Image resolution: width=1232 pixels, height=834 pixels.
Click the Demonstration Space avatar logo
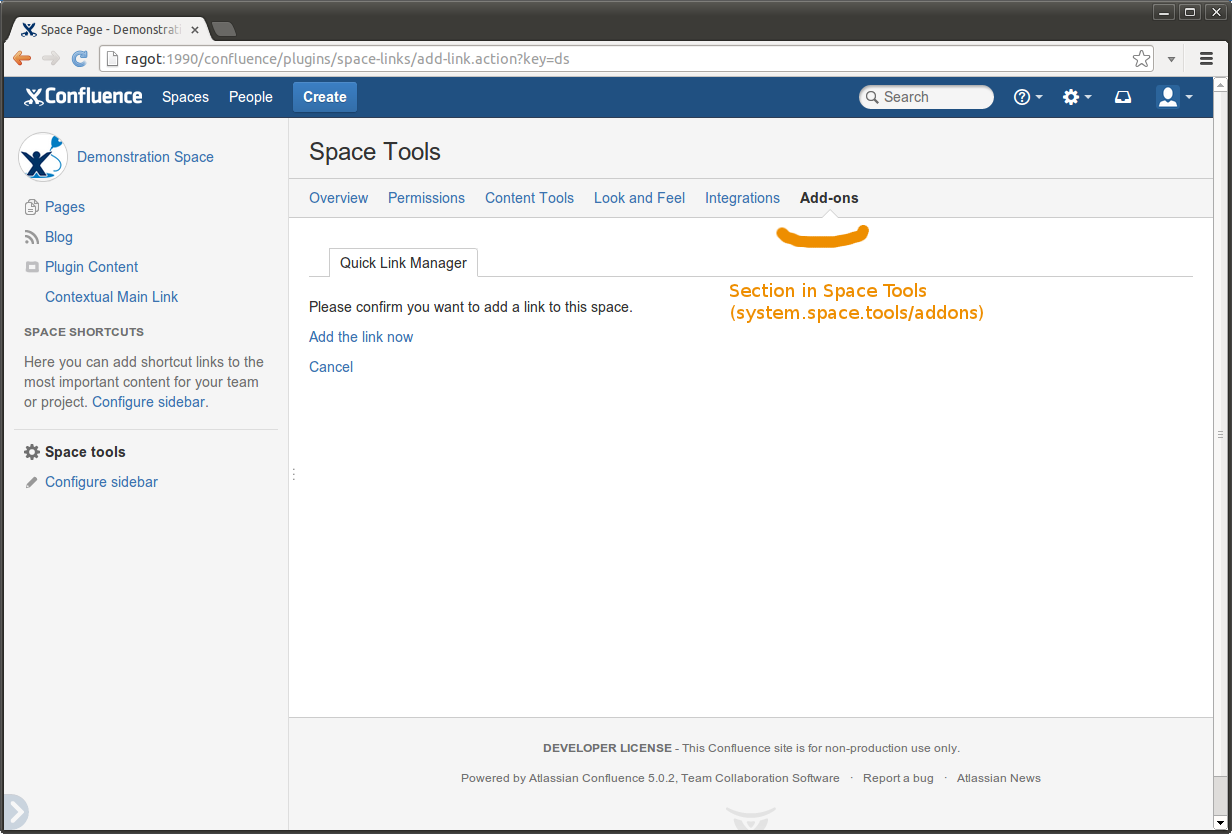pyautogui.click(x=43, y=157)
